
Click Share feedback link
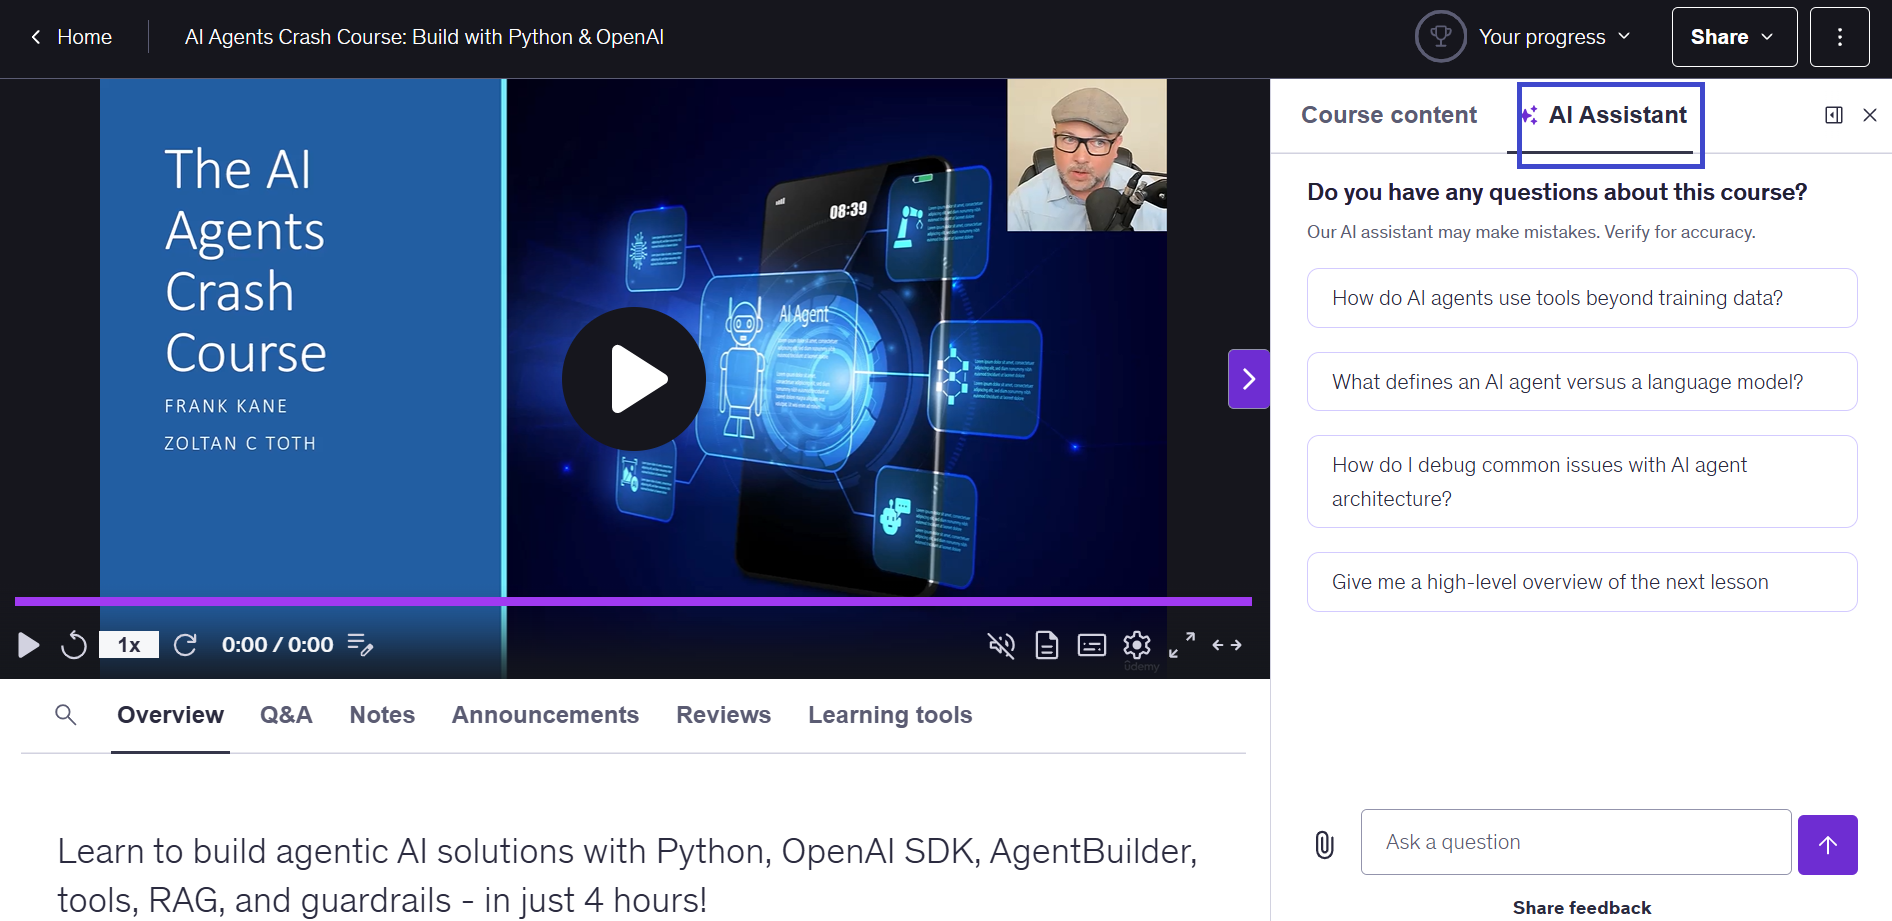tap(1581, 907)
